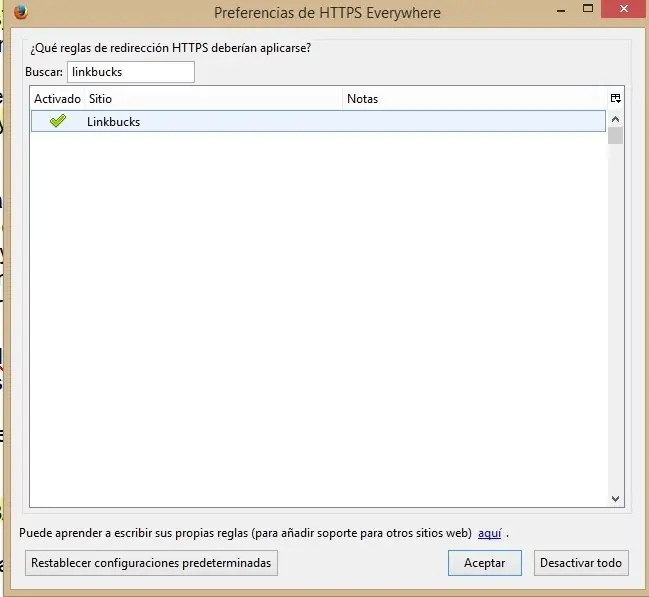Toggle the green checkmark for Linkbucks
Screen dimensions: 649x597
58,121
